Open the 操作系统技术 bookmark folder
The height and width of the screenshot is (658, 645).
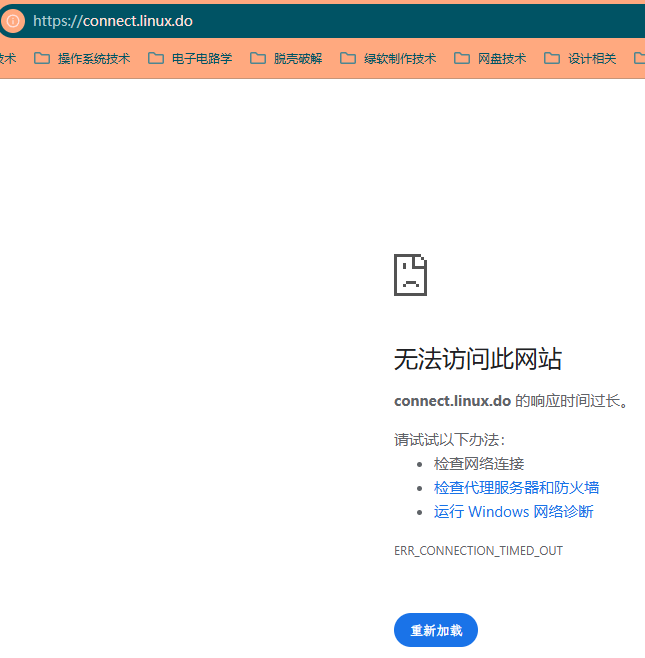(82, 59)
